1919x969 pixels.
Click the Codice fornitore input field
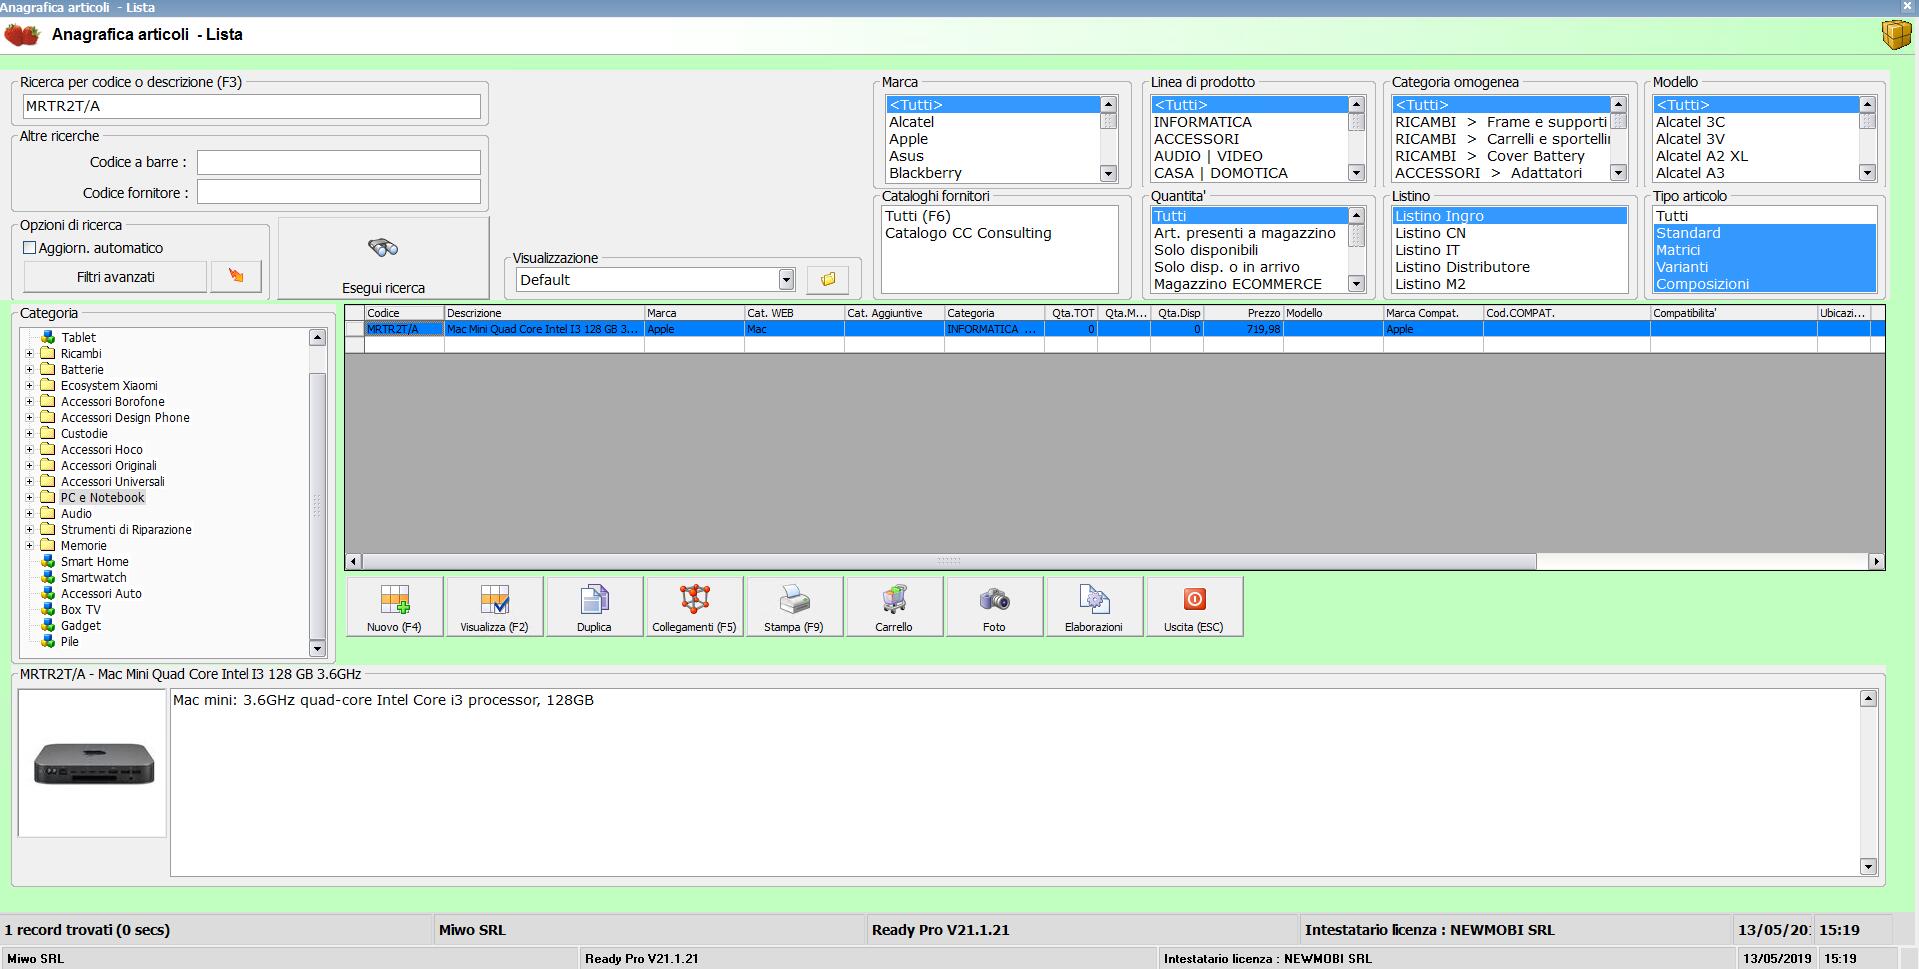pos(338,192)
